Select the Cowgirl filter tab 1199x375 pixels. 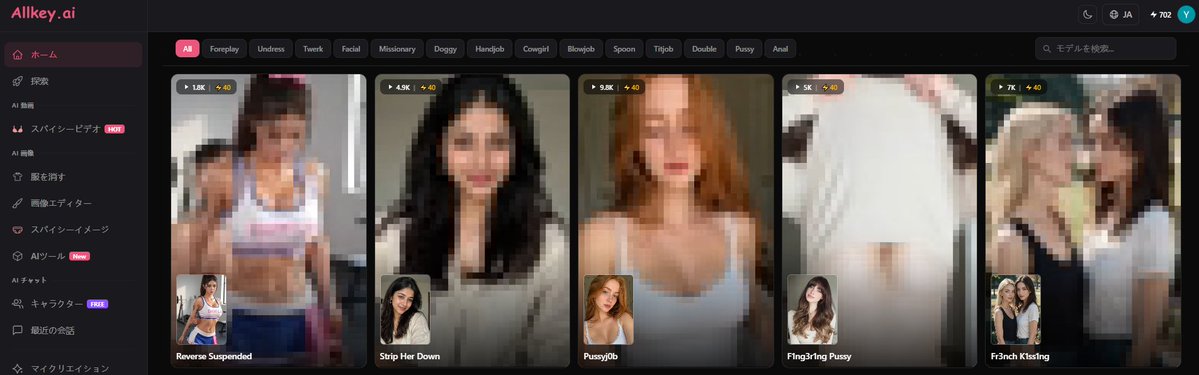click(535, 49)
